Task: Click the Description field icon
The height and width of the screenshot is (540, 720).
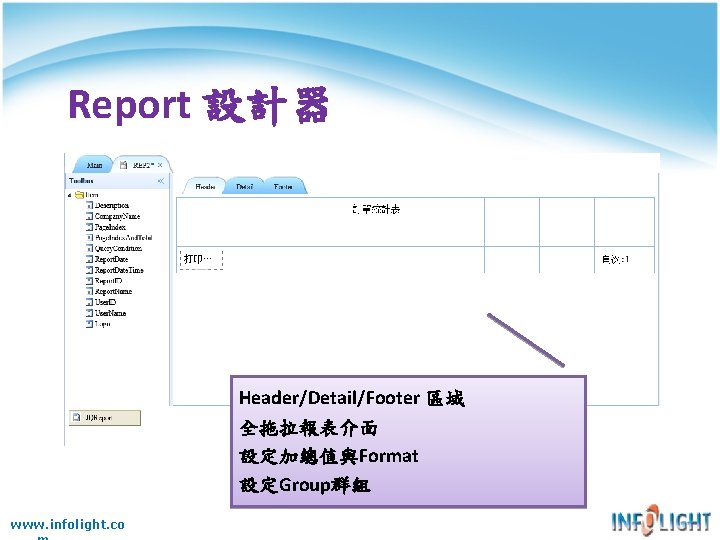Action: pos(90,205)
